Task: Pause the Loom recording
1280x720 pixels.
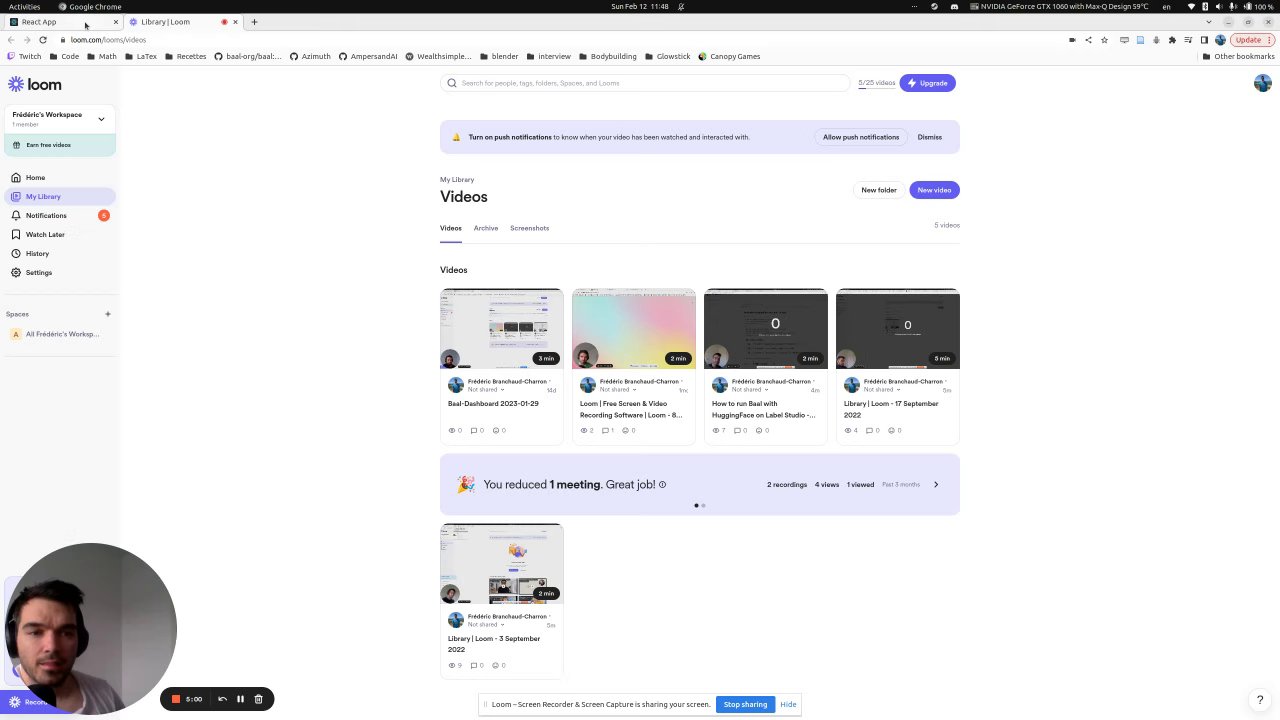Action: (240, 699)
